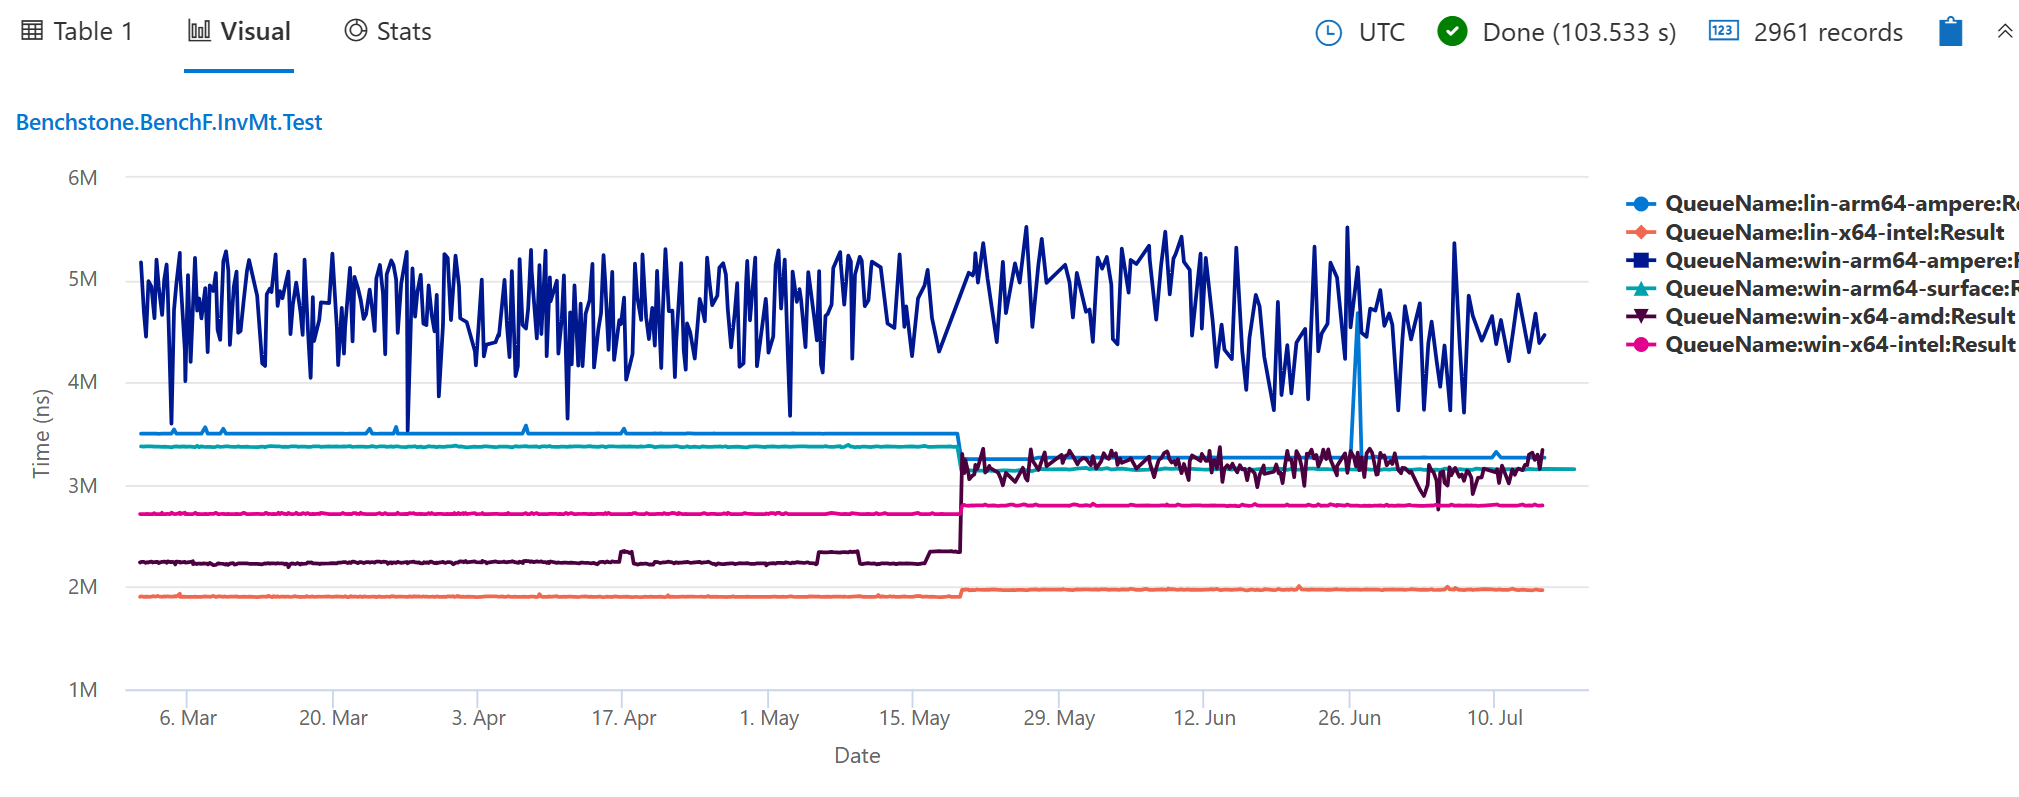
Task: Click the UTC clock icon
Action: click(x=1327, y=32)
